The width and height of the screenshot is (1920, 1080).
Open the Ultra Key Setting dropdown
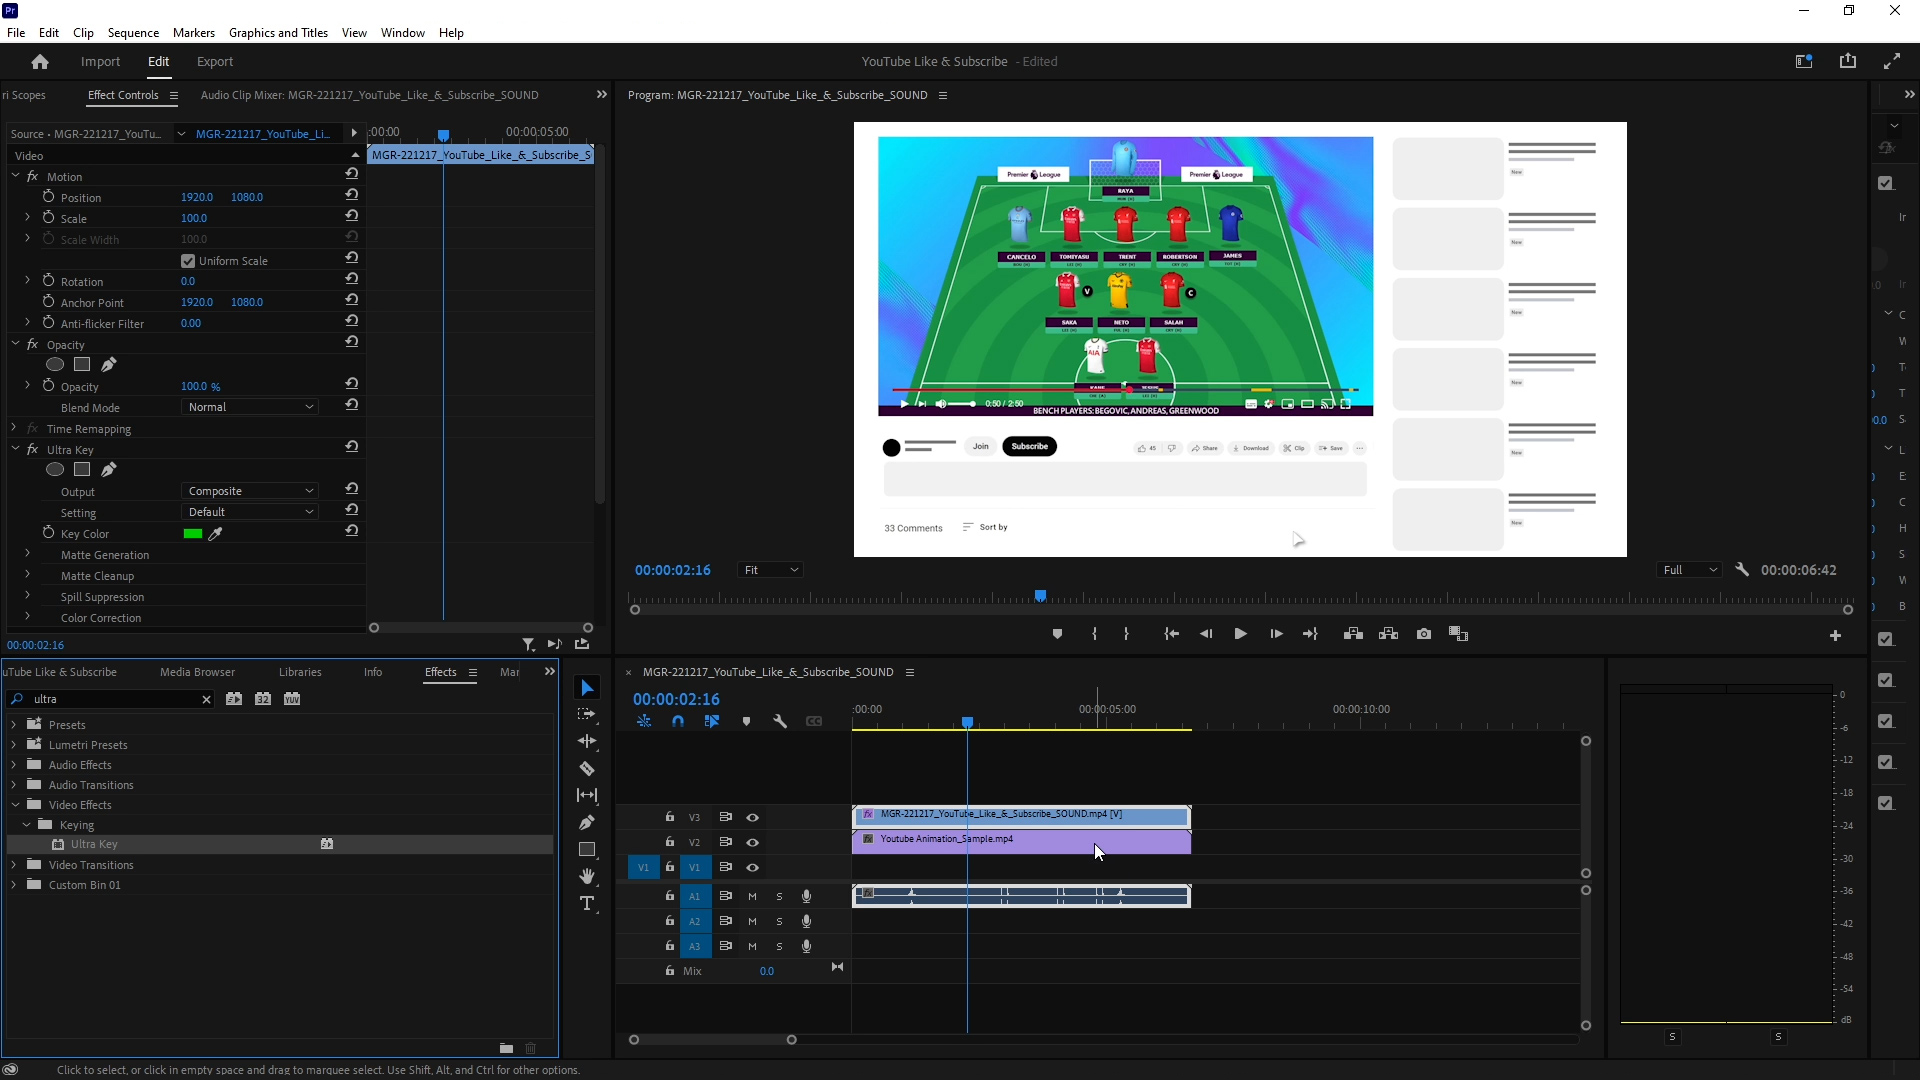pos(250,511)
